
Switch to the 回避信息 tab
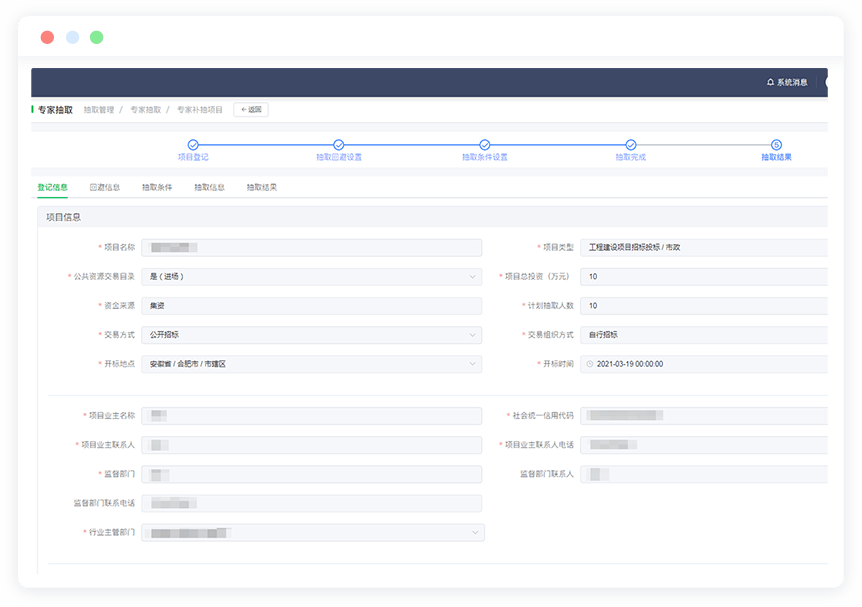[x=105, y=187]
